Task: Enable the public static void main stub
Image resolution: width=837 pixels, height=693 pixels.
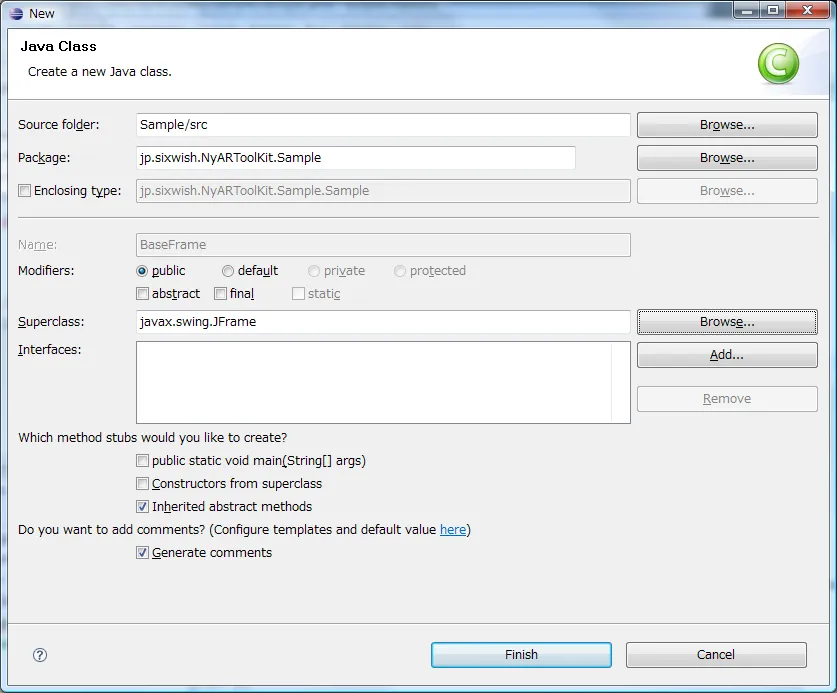Action: point(143,461)
